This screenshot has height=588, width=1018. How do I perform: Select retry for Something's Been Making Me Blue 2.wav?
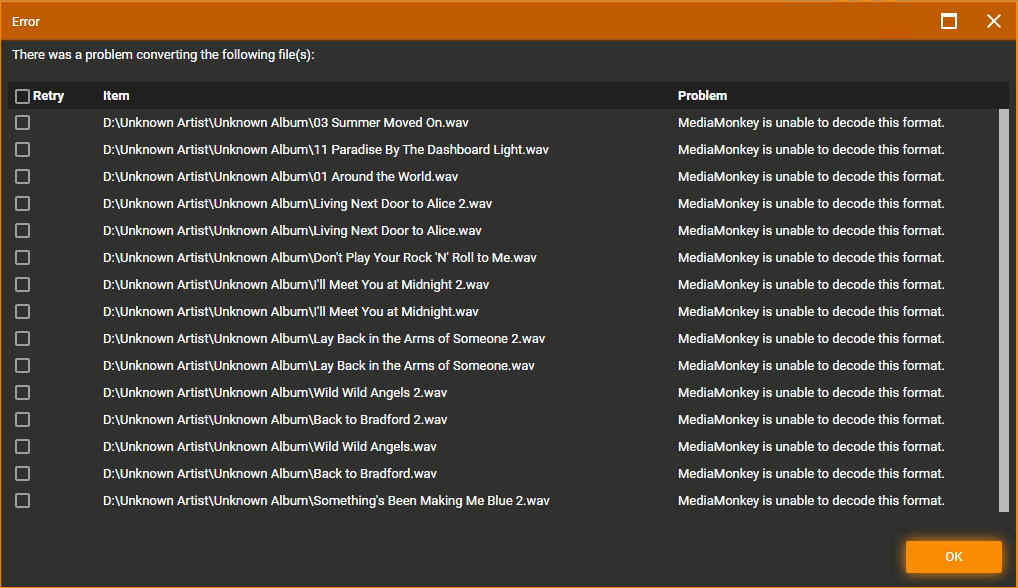pyautogui.click(x=22, y=501)
